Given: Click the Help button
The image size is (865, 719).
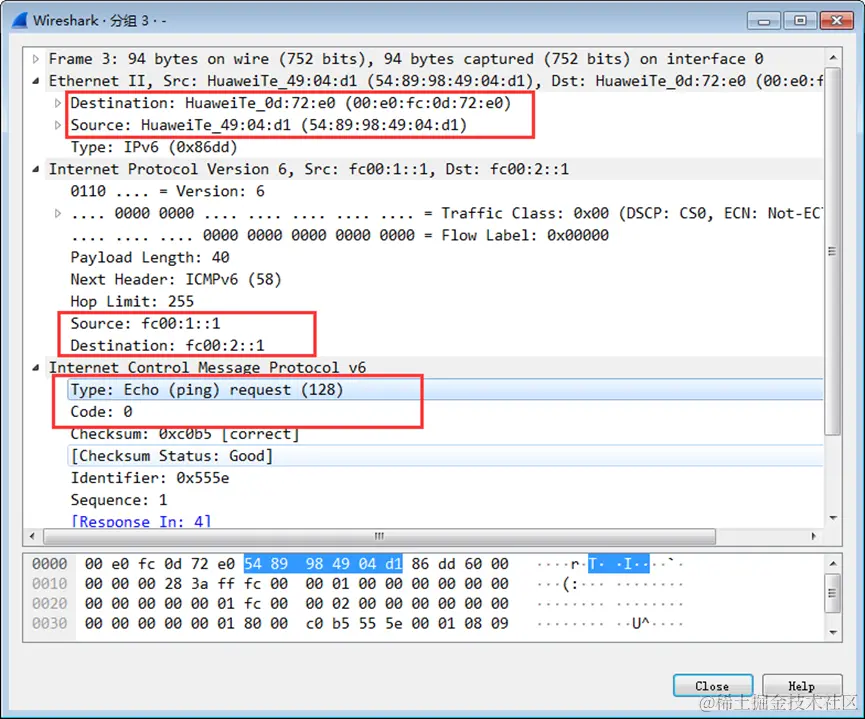Looking at the screenshot, I should coord(802,686).
